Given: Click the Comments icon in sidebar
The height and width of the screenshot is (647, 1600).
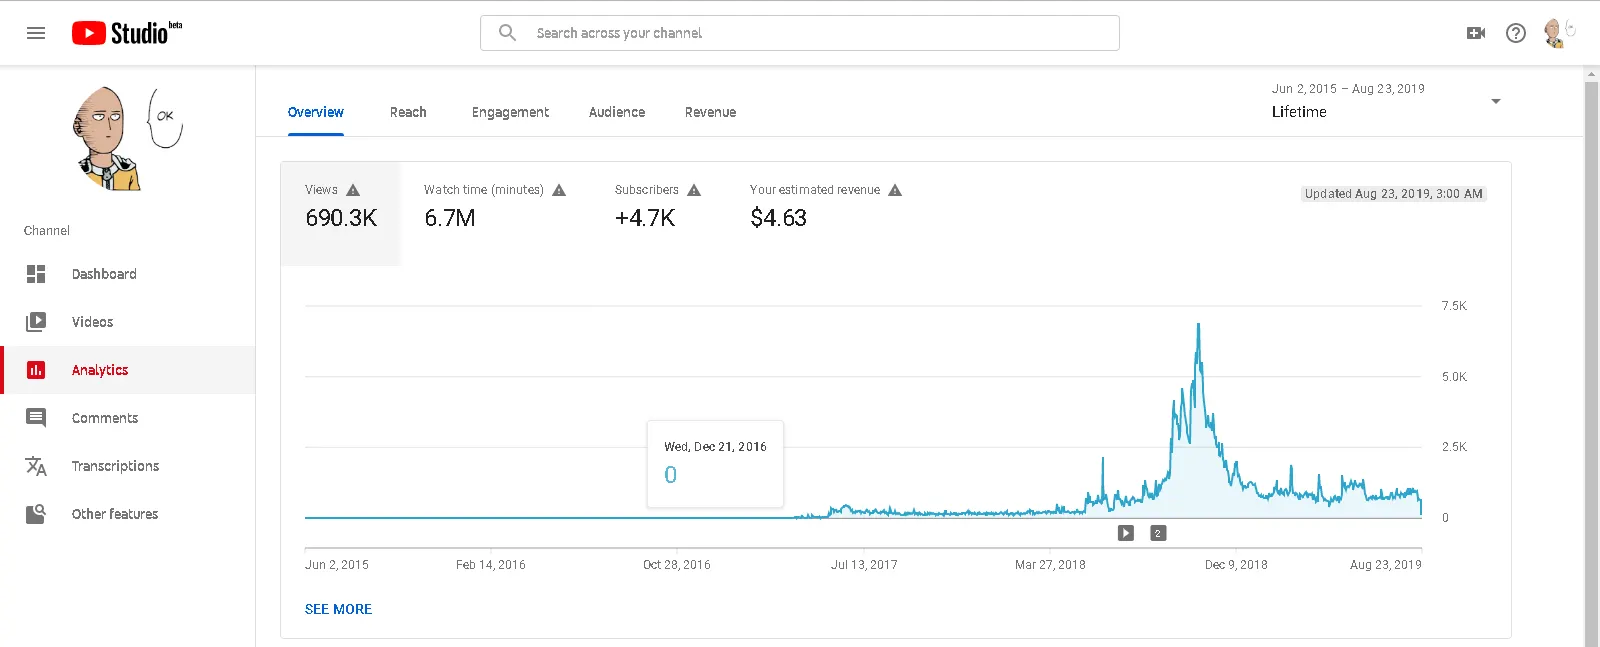Looking at the screenshot, I should 36,418.
